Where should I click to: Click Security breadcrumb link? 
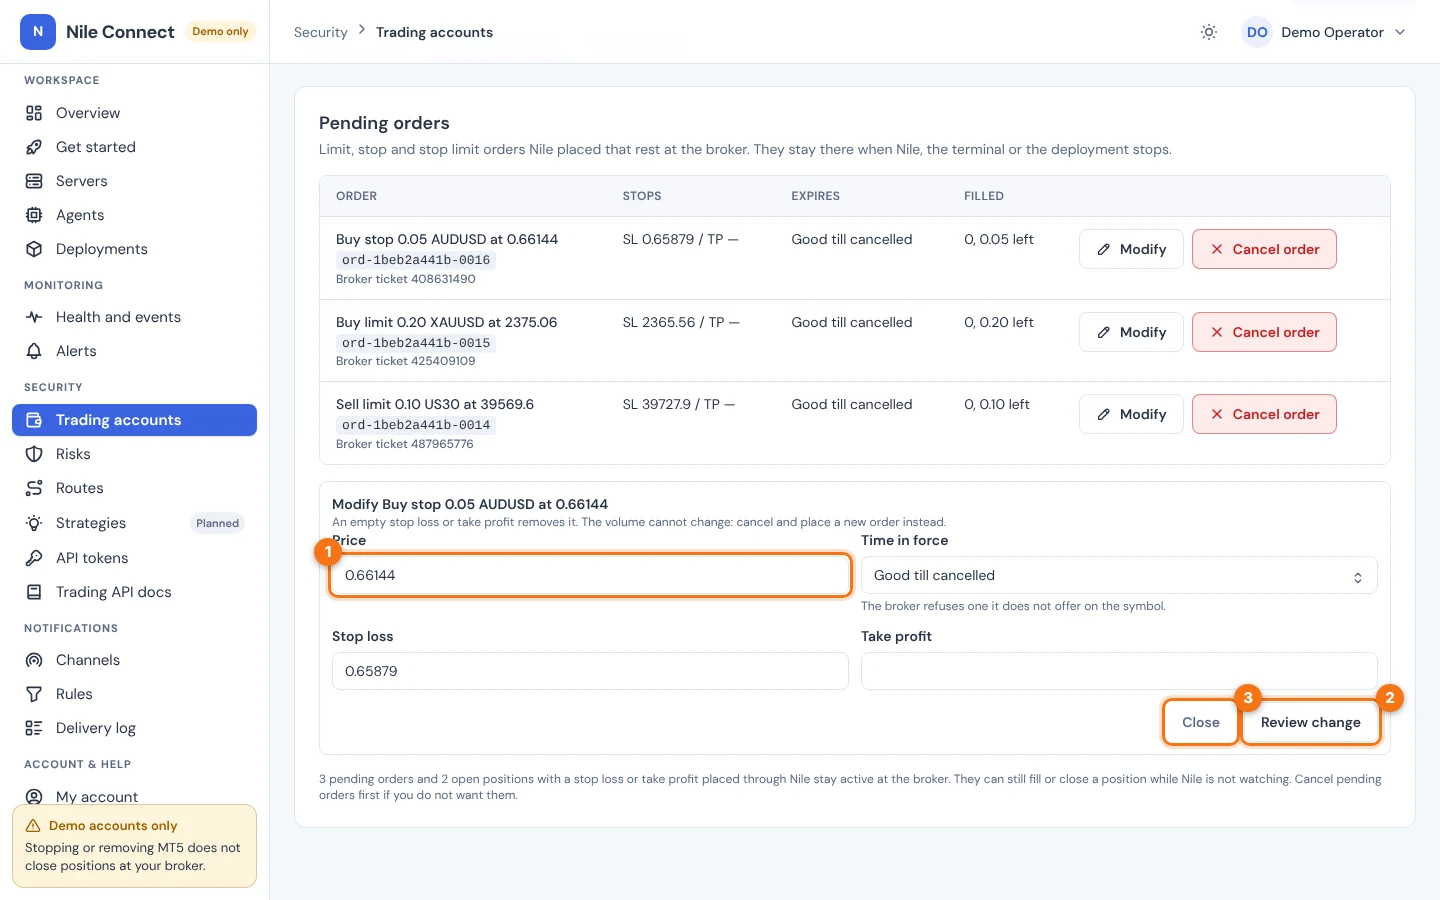(321, 32)
